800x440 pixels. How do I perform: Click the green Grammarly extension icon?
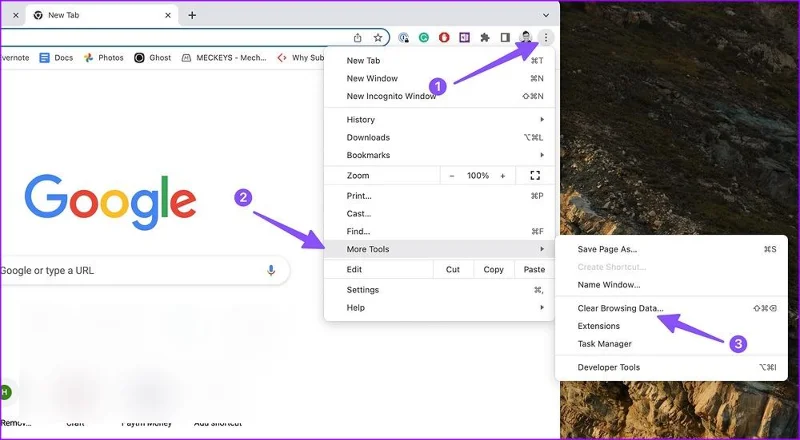point(423,37)
